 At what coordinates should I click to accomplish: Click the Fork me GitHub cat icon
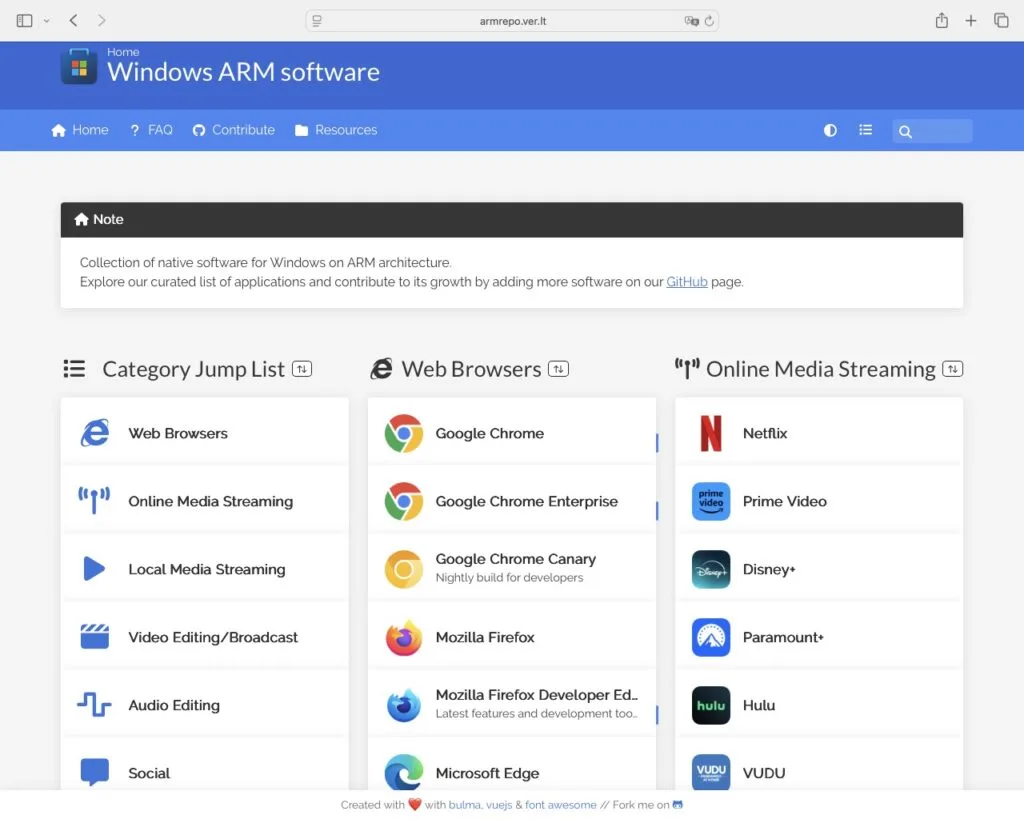(677, 805)
